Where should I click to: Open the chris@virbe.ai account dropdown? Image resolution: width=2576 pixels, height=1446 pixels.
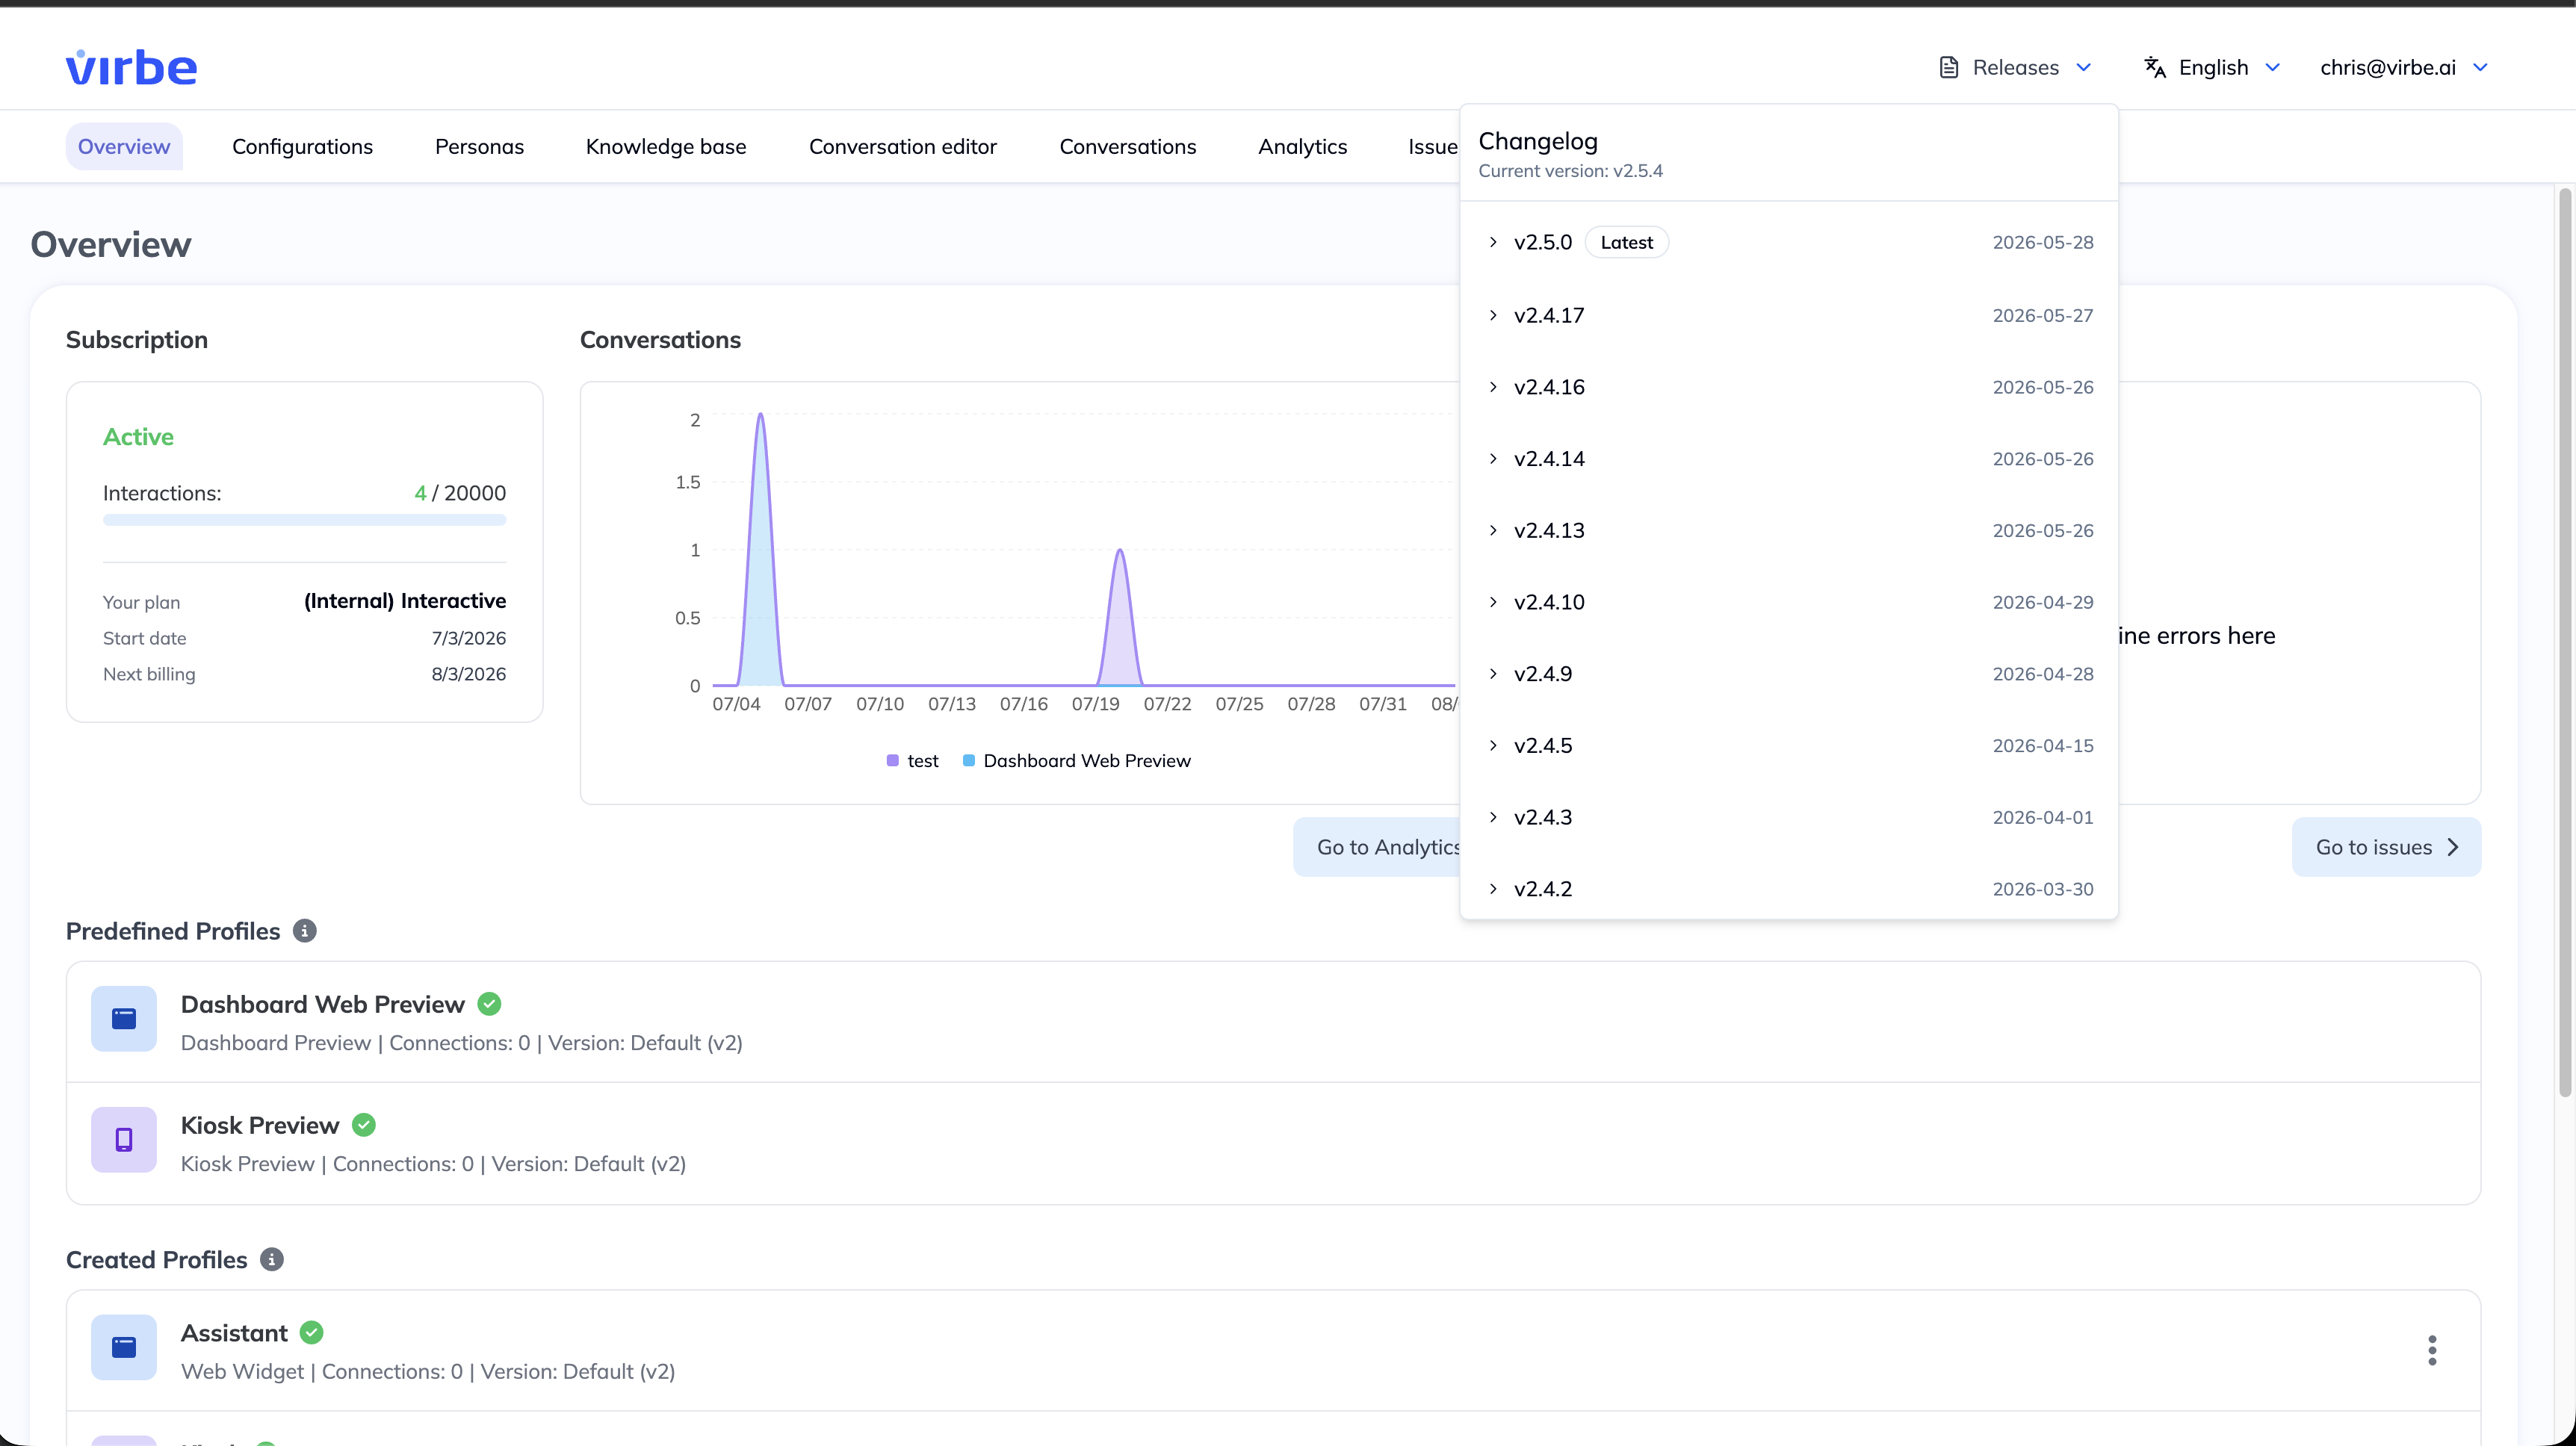(x=2404, y=67)
